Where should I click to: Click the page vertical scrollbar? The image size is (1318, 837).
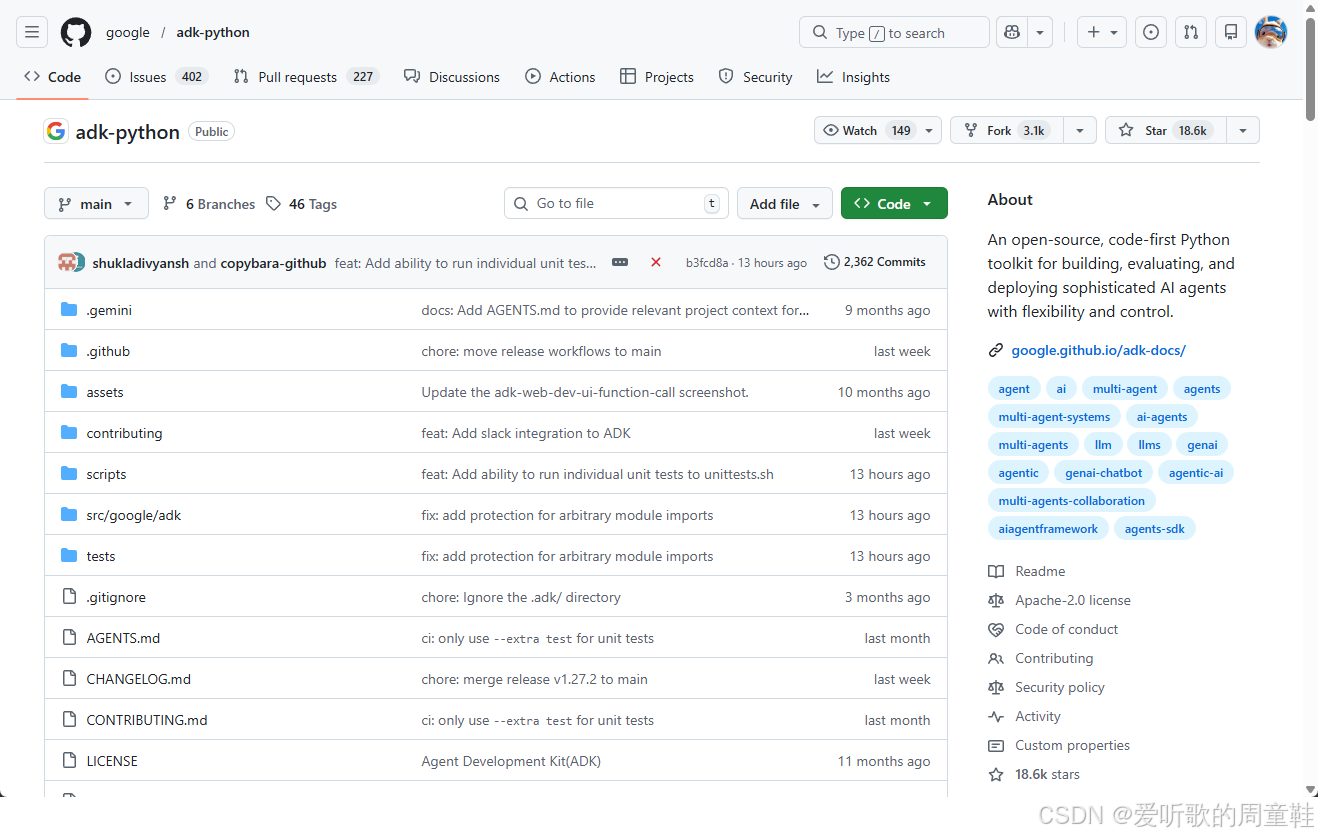point(1311,69)
